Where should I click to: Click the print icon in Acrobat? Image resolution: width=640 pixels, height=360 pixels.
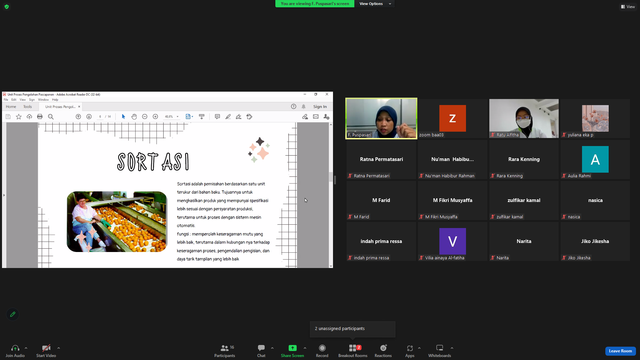tap(40, 117)
